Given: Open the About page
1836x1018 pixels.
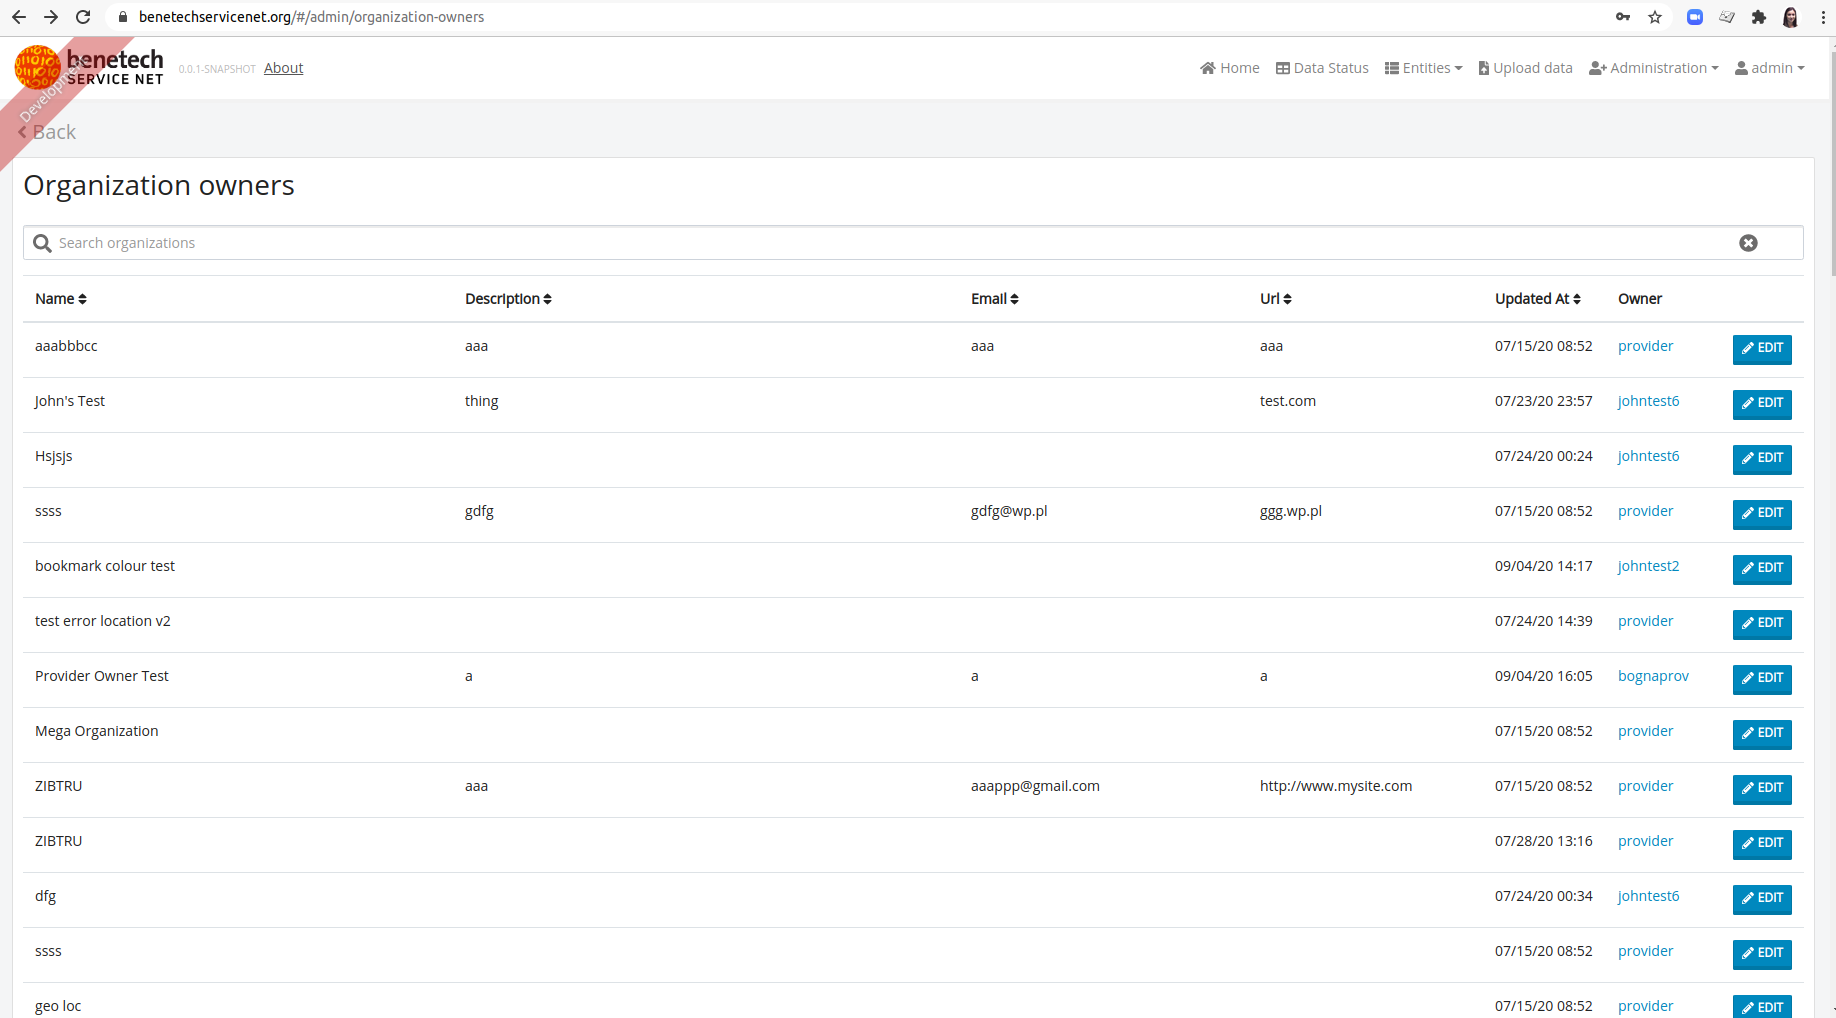Looking at the screenshot, I should point(283,67).
